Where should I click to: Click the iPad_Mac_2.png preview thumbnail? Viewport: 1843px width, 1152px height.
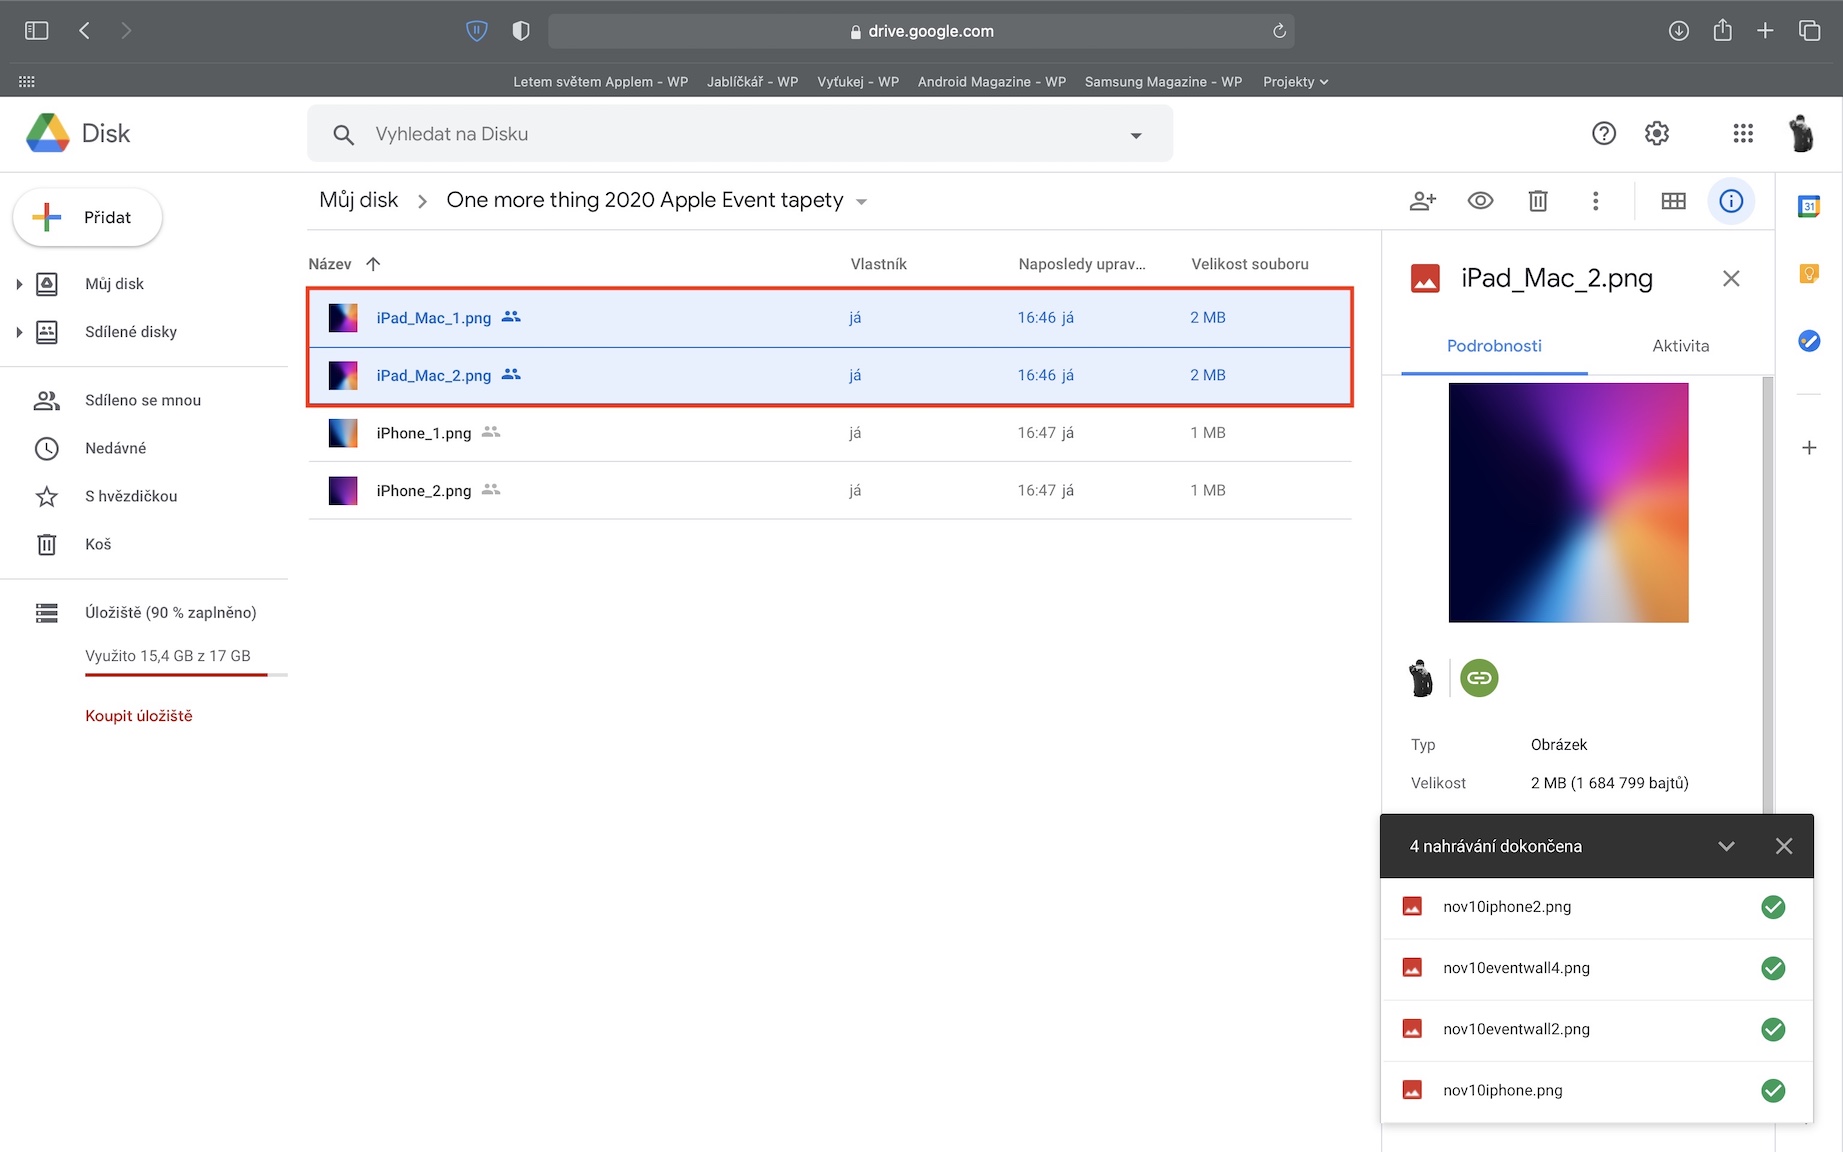[x=1568, y=503]
